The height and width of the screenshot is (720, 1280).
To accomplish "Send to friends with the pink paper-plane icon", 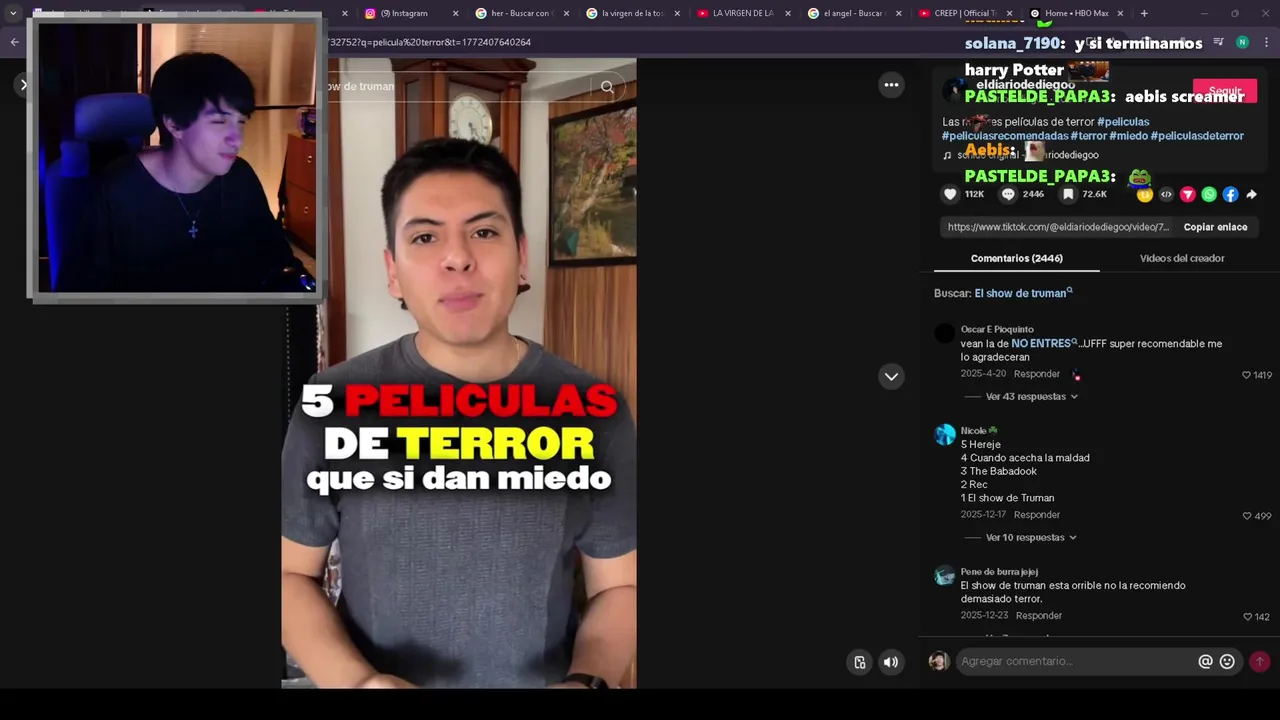I will pos(1187,194).
